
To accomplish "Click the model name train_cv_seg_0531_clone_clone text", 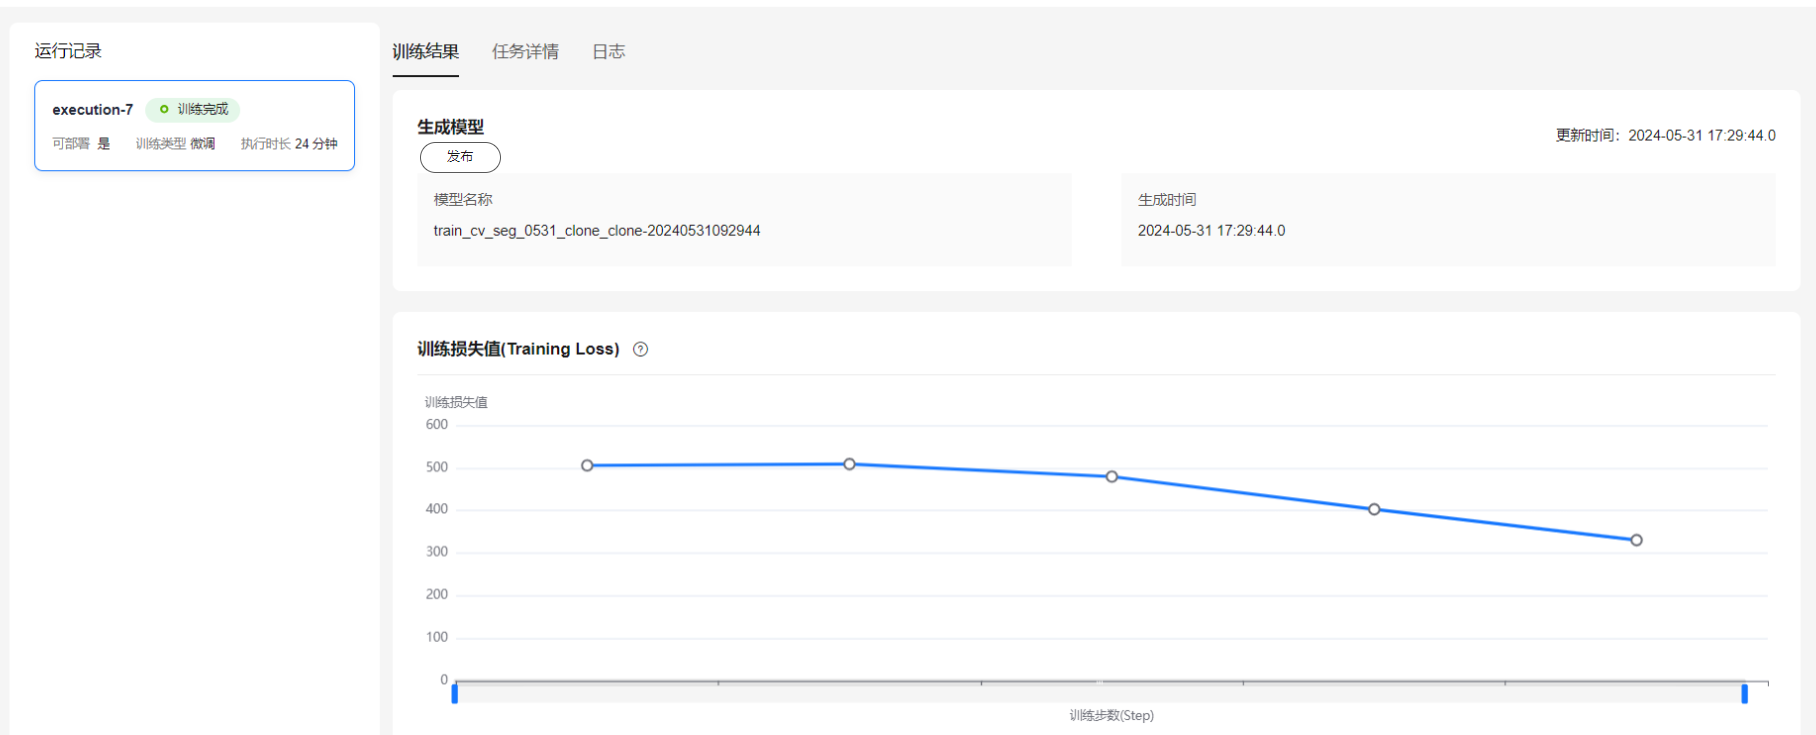I will 596,231.
